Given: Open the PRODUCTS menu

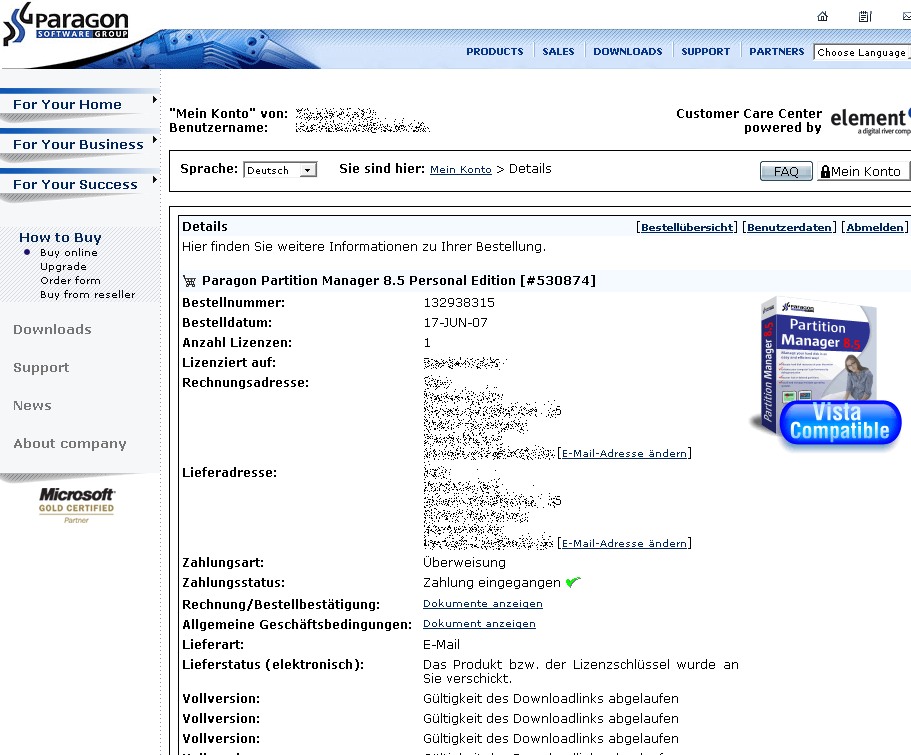Looking at the screenshot, I should (x=494, y=52).
